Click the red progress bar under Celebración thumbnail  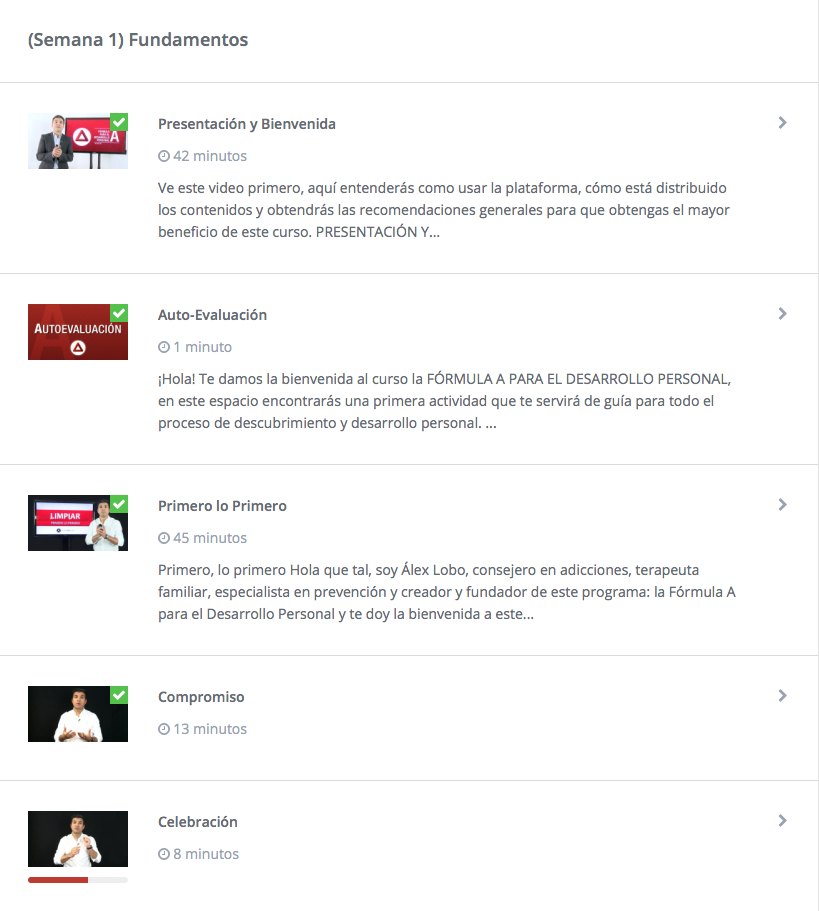tap(58, 880)
